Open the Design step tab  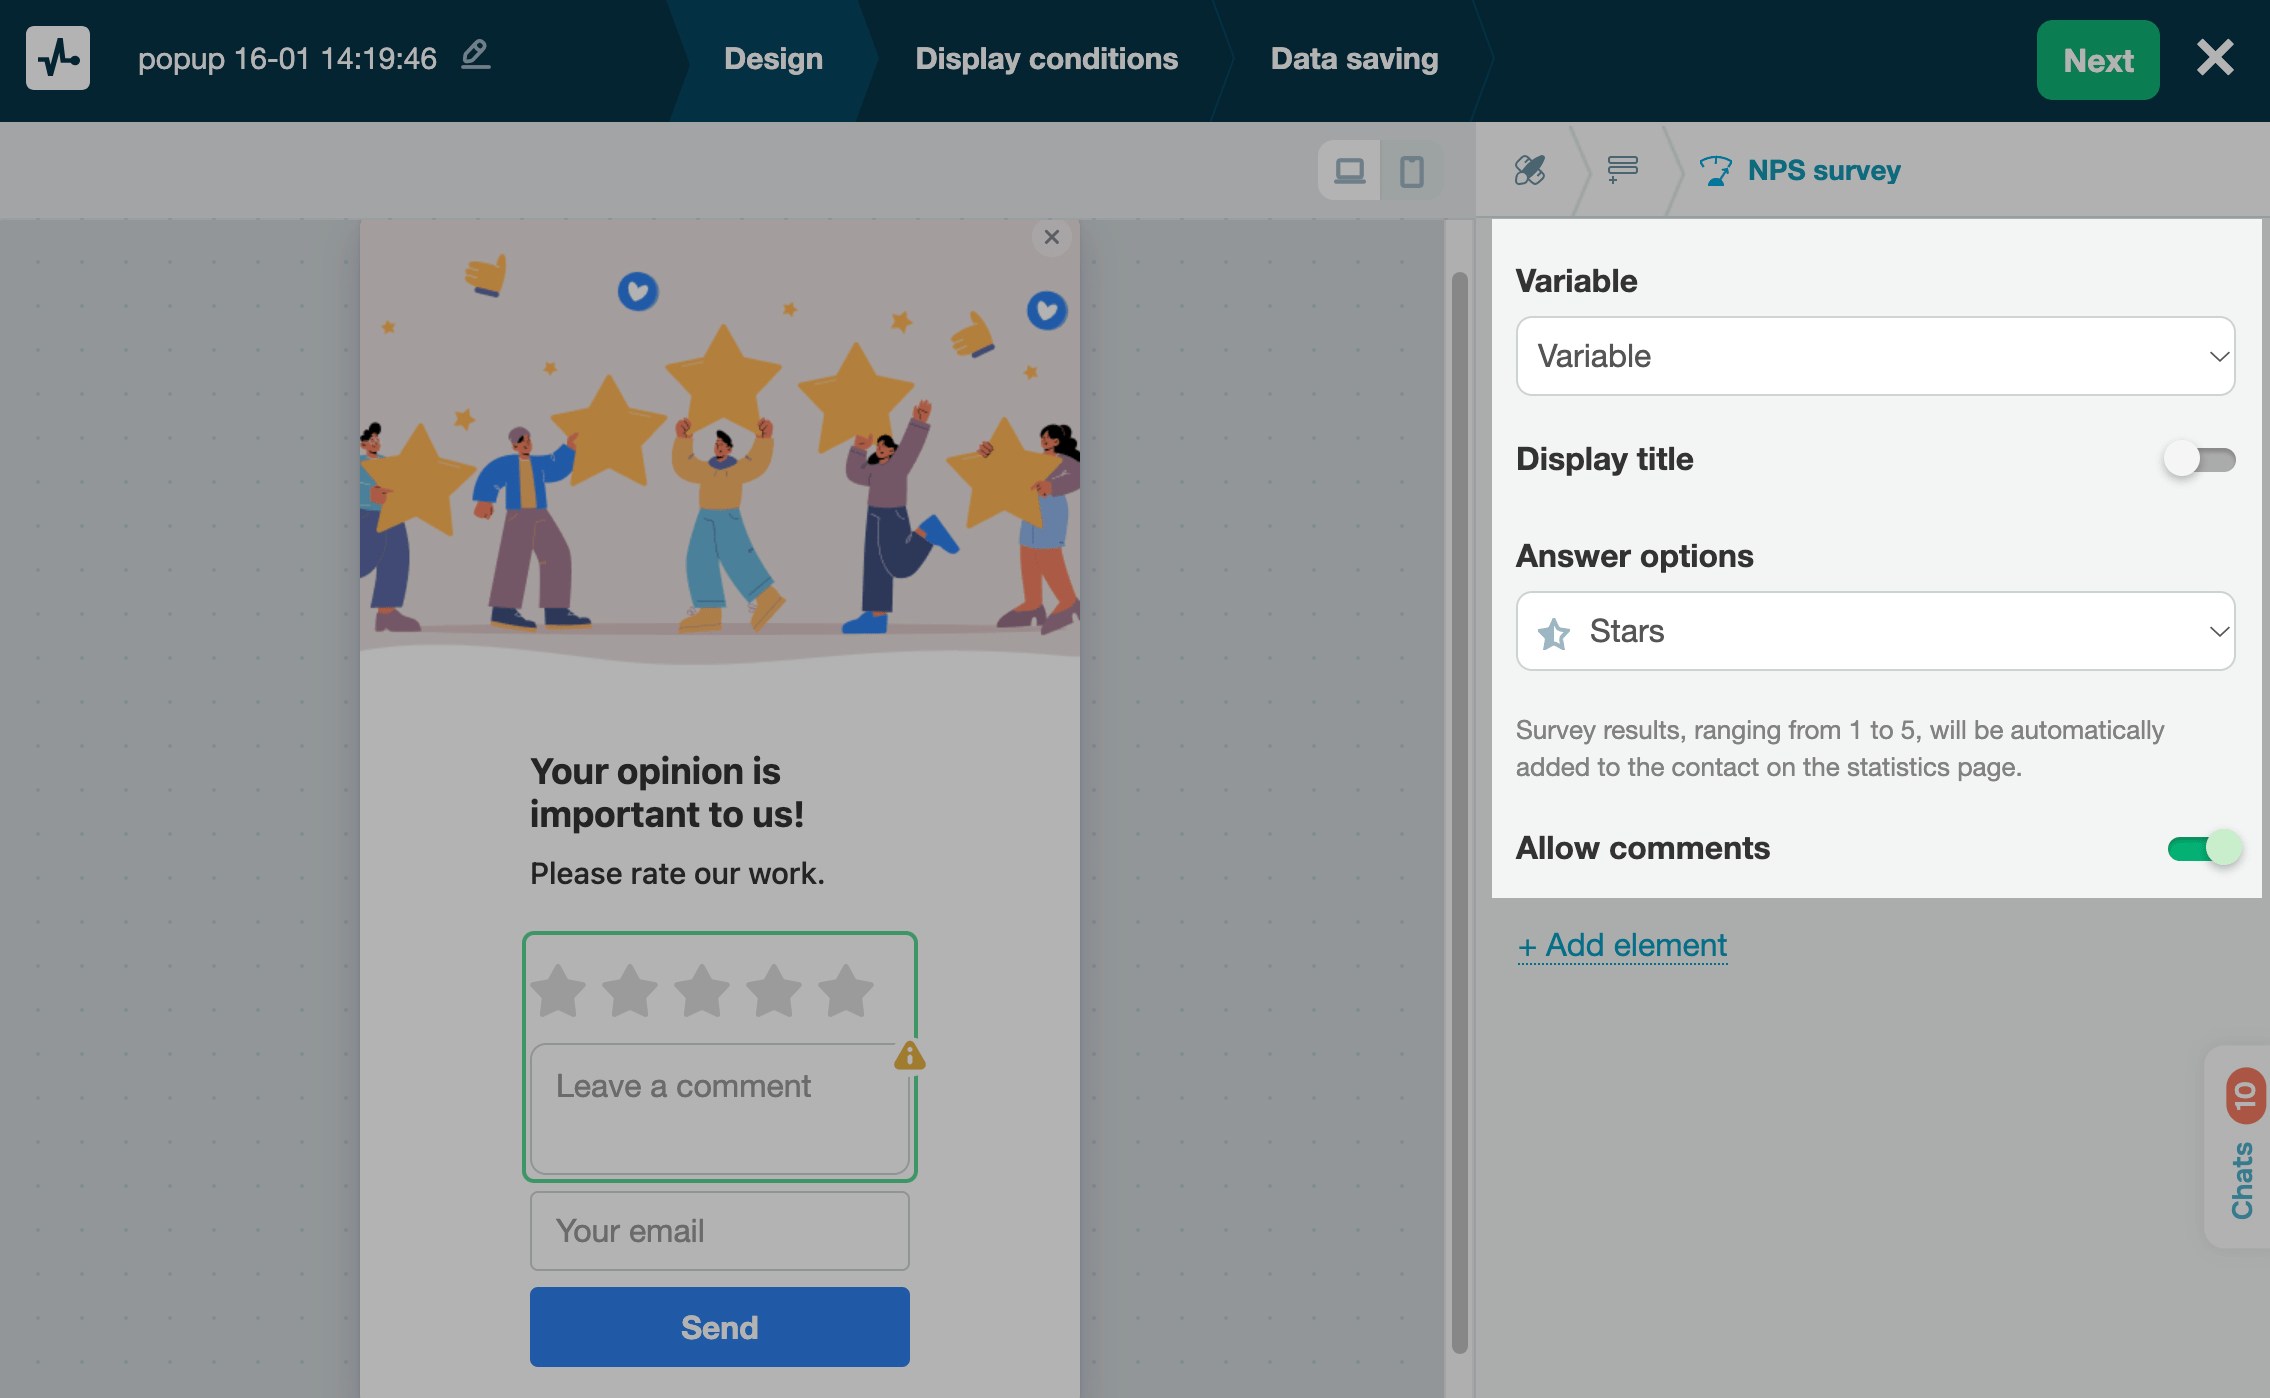[x=773, y=59]
